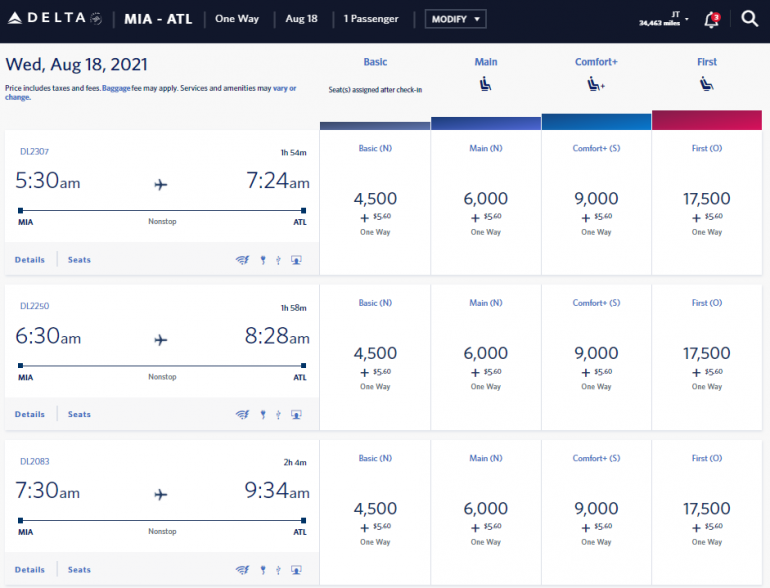This screenshot has width=770, height=588.
Task: Expand the MODIFY dropdown
Action: [x=455, y=19]
